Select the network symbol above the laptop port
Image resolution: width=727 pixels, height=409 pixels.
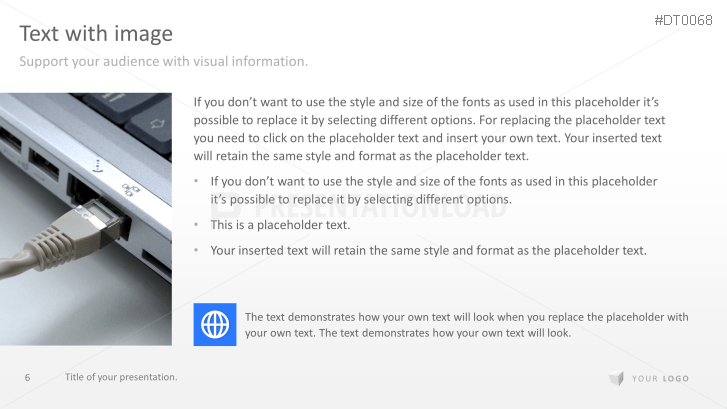tap(128, 188)
